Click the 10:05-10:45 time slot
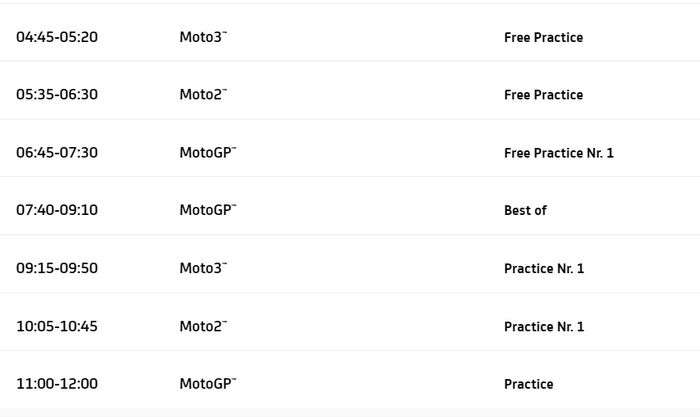The width and height of the screenshot is (700, 417). coord(57,327)
